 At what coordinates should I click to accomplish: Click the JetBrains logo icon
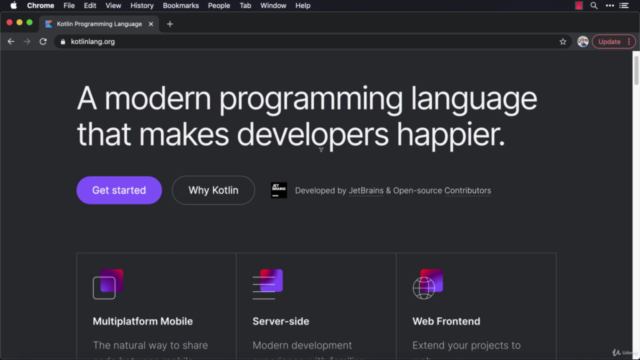279,190
